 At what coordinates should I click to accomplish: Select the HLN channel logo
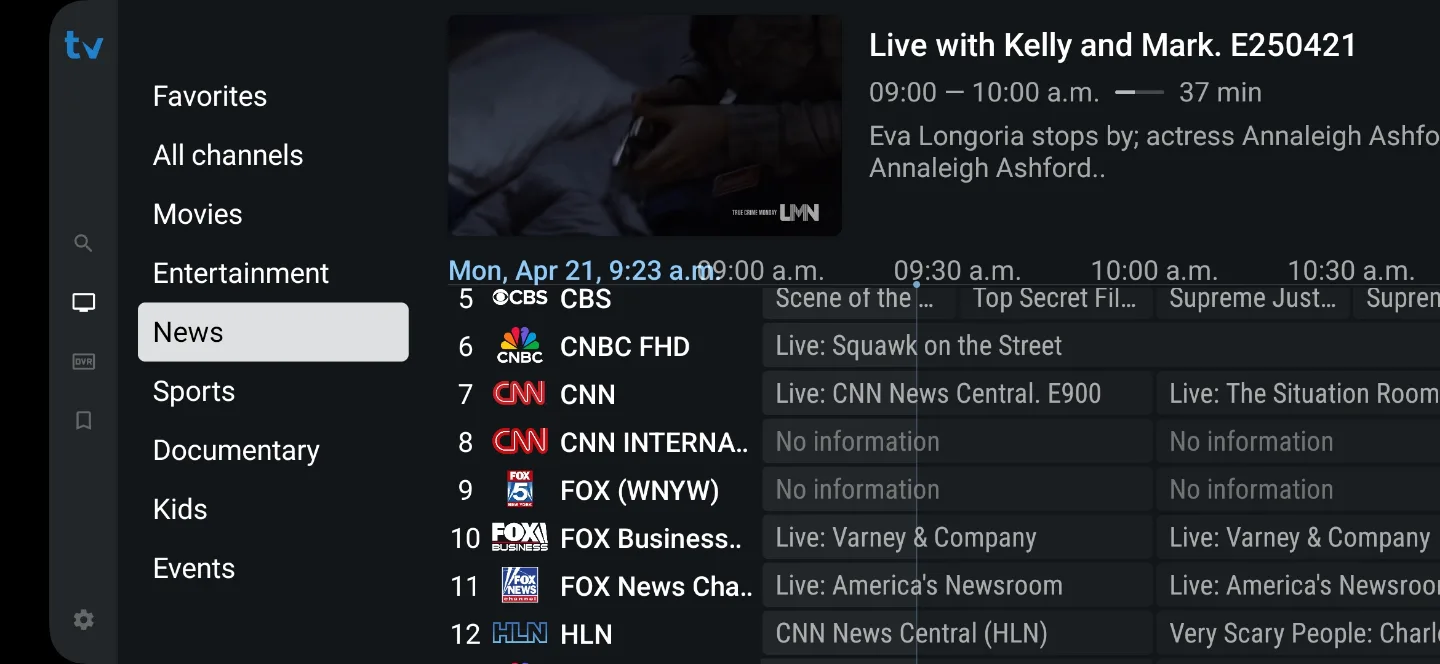[520, 633]
